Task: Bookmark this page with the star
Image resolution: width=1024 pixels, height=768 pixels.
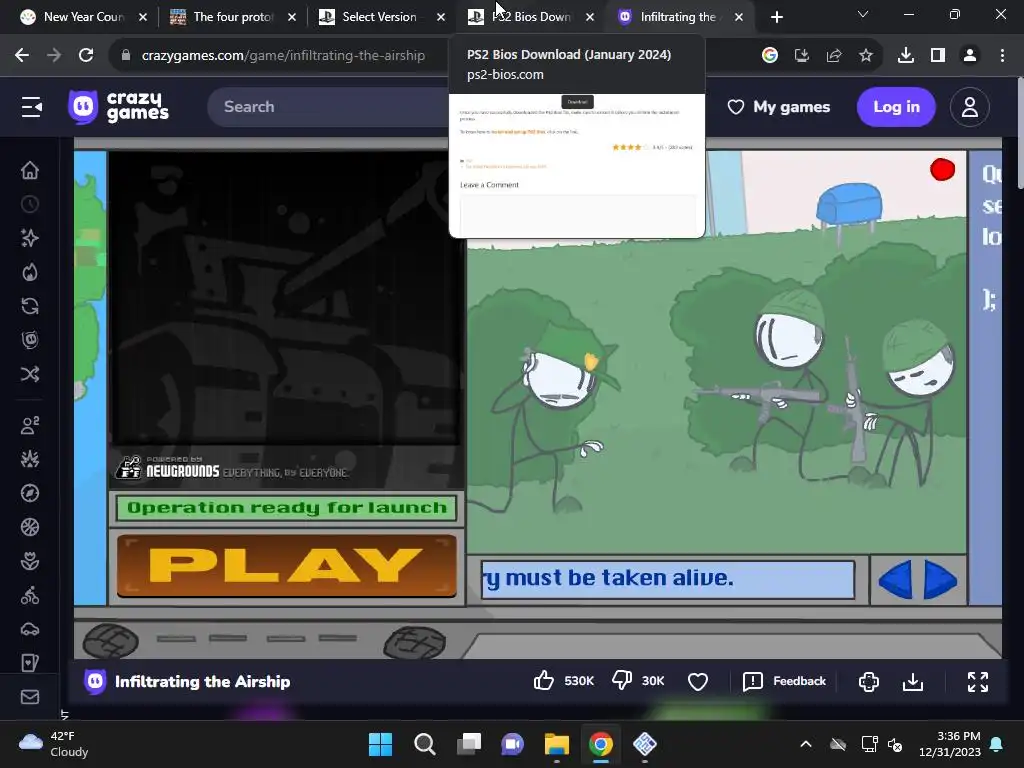Action: [866, 56]
